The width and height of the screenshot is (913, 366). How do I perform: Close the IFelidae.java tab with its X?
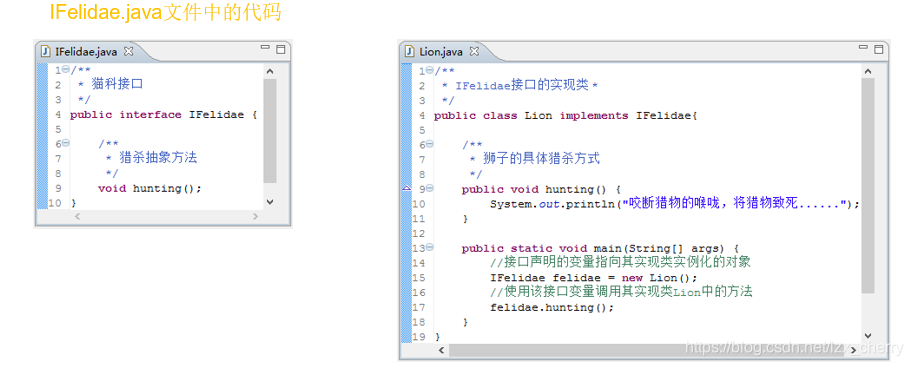tap(129, 51)
